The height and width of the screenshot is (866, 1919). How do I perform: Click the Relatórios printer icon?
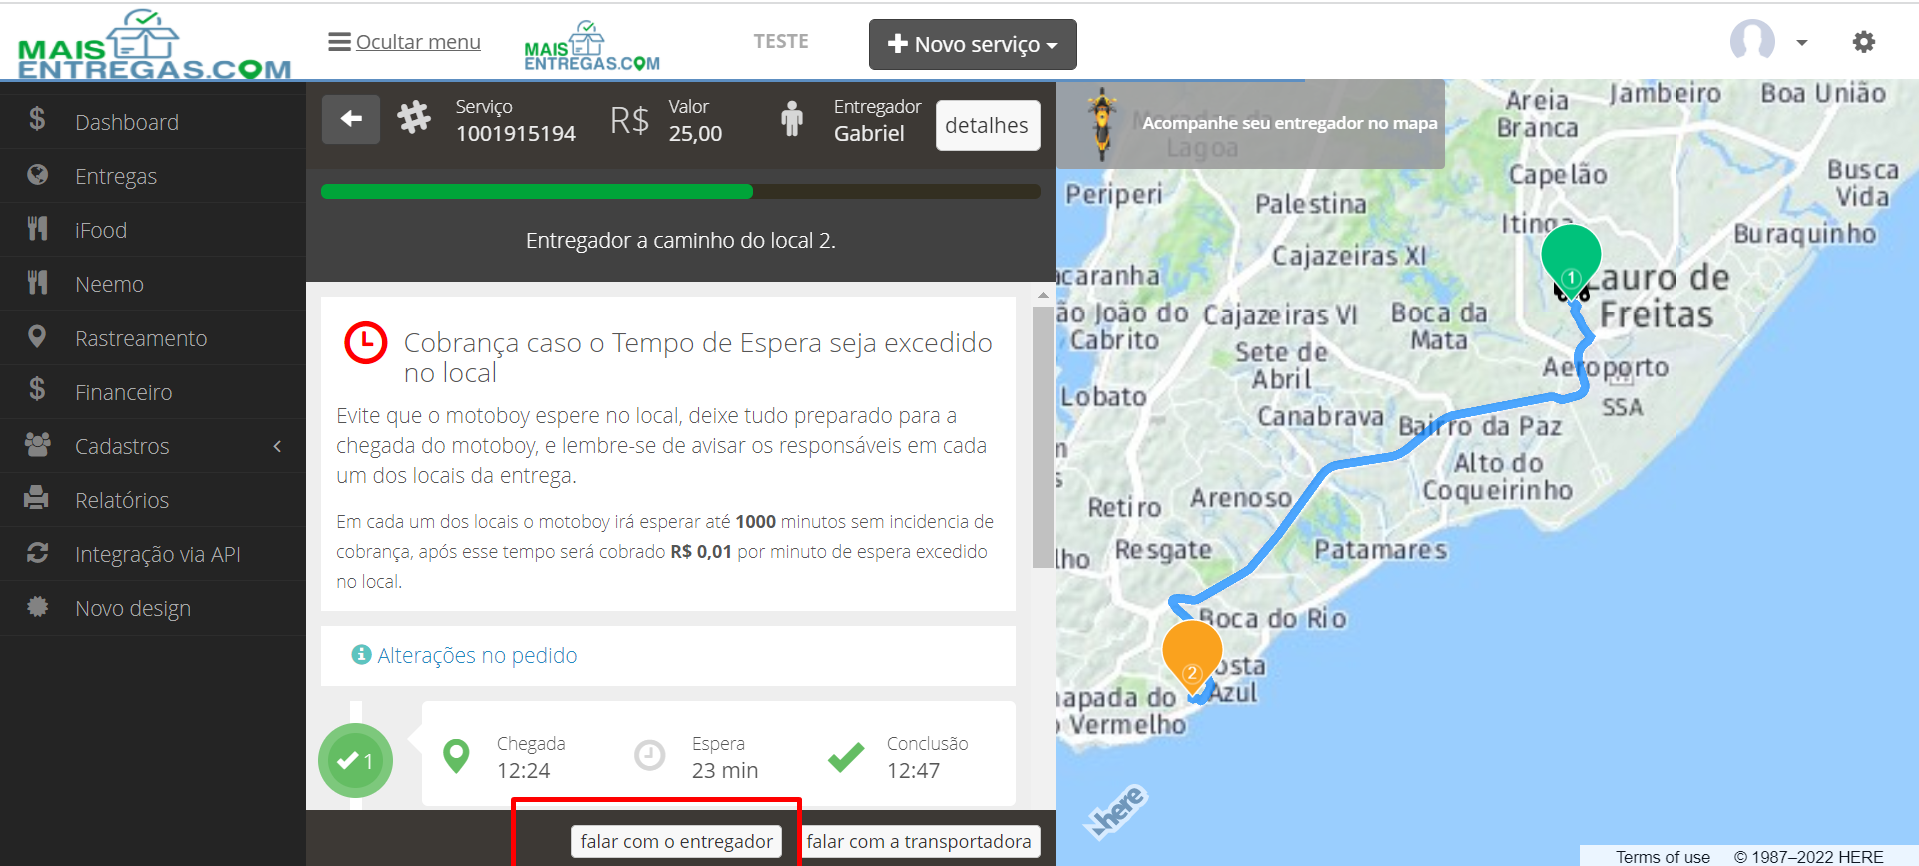pyautogui.click(x=37, y=498)
